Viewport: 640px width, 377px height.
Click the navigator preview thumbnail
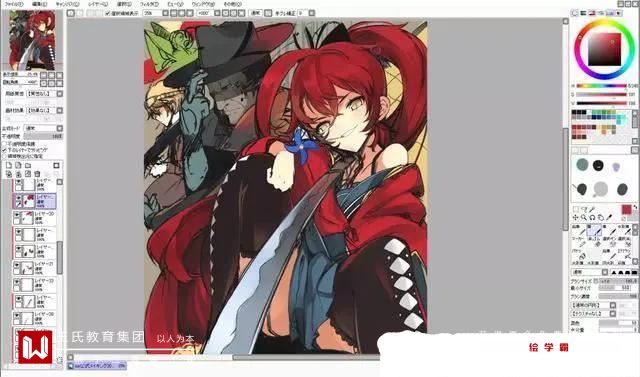tap(33, 40)
